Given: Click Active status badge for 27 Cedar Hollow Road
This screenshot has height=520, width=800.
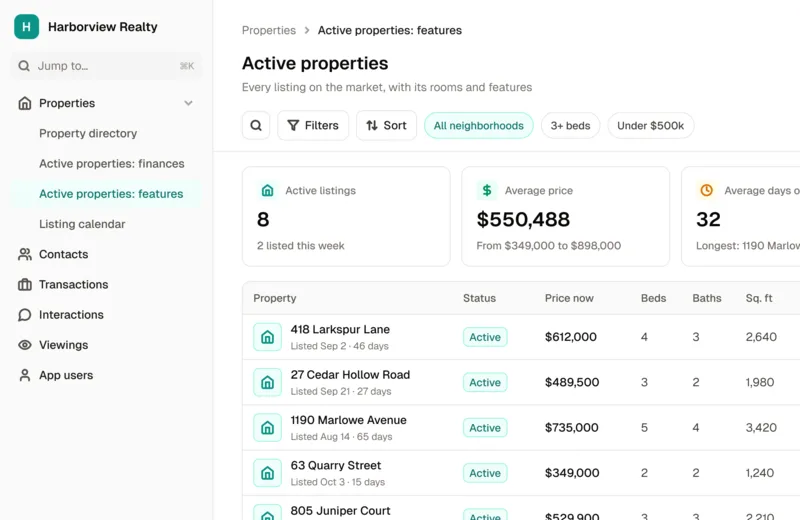Looking at the screenshot, I should tap(485, 382).
